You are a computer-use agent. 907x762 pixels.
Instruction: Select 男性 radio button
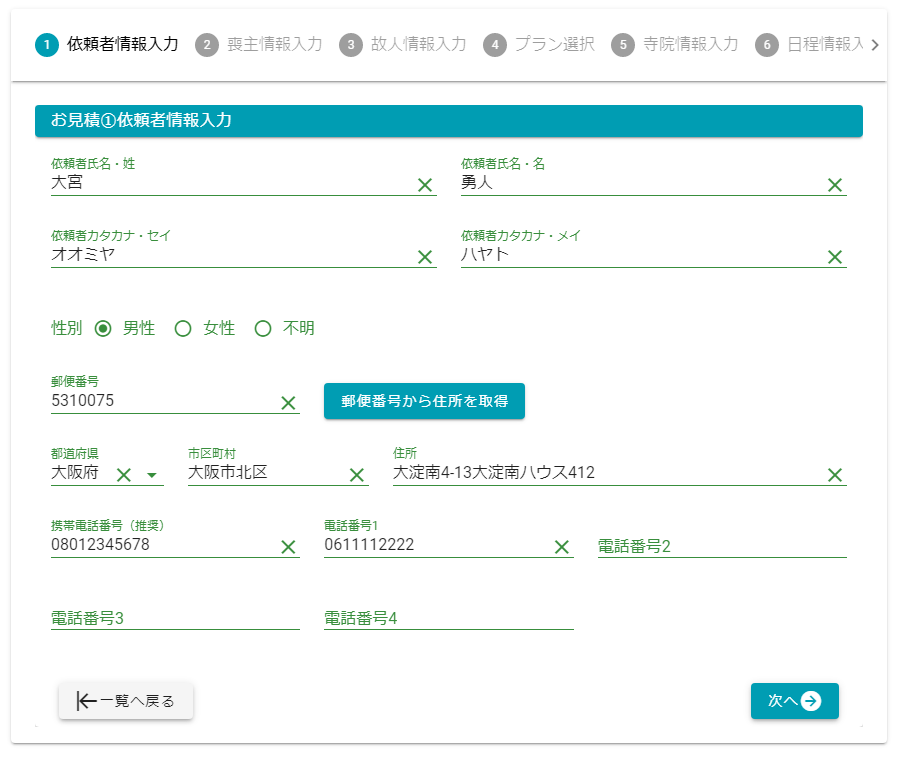tap(103, 329)
